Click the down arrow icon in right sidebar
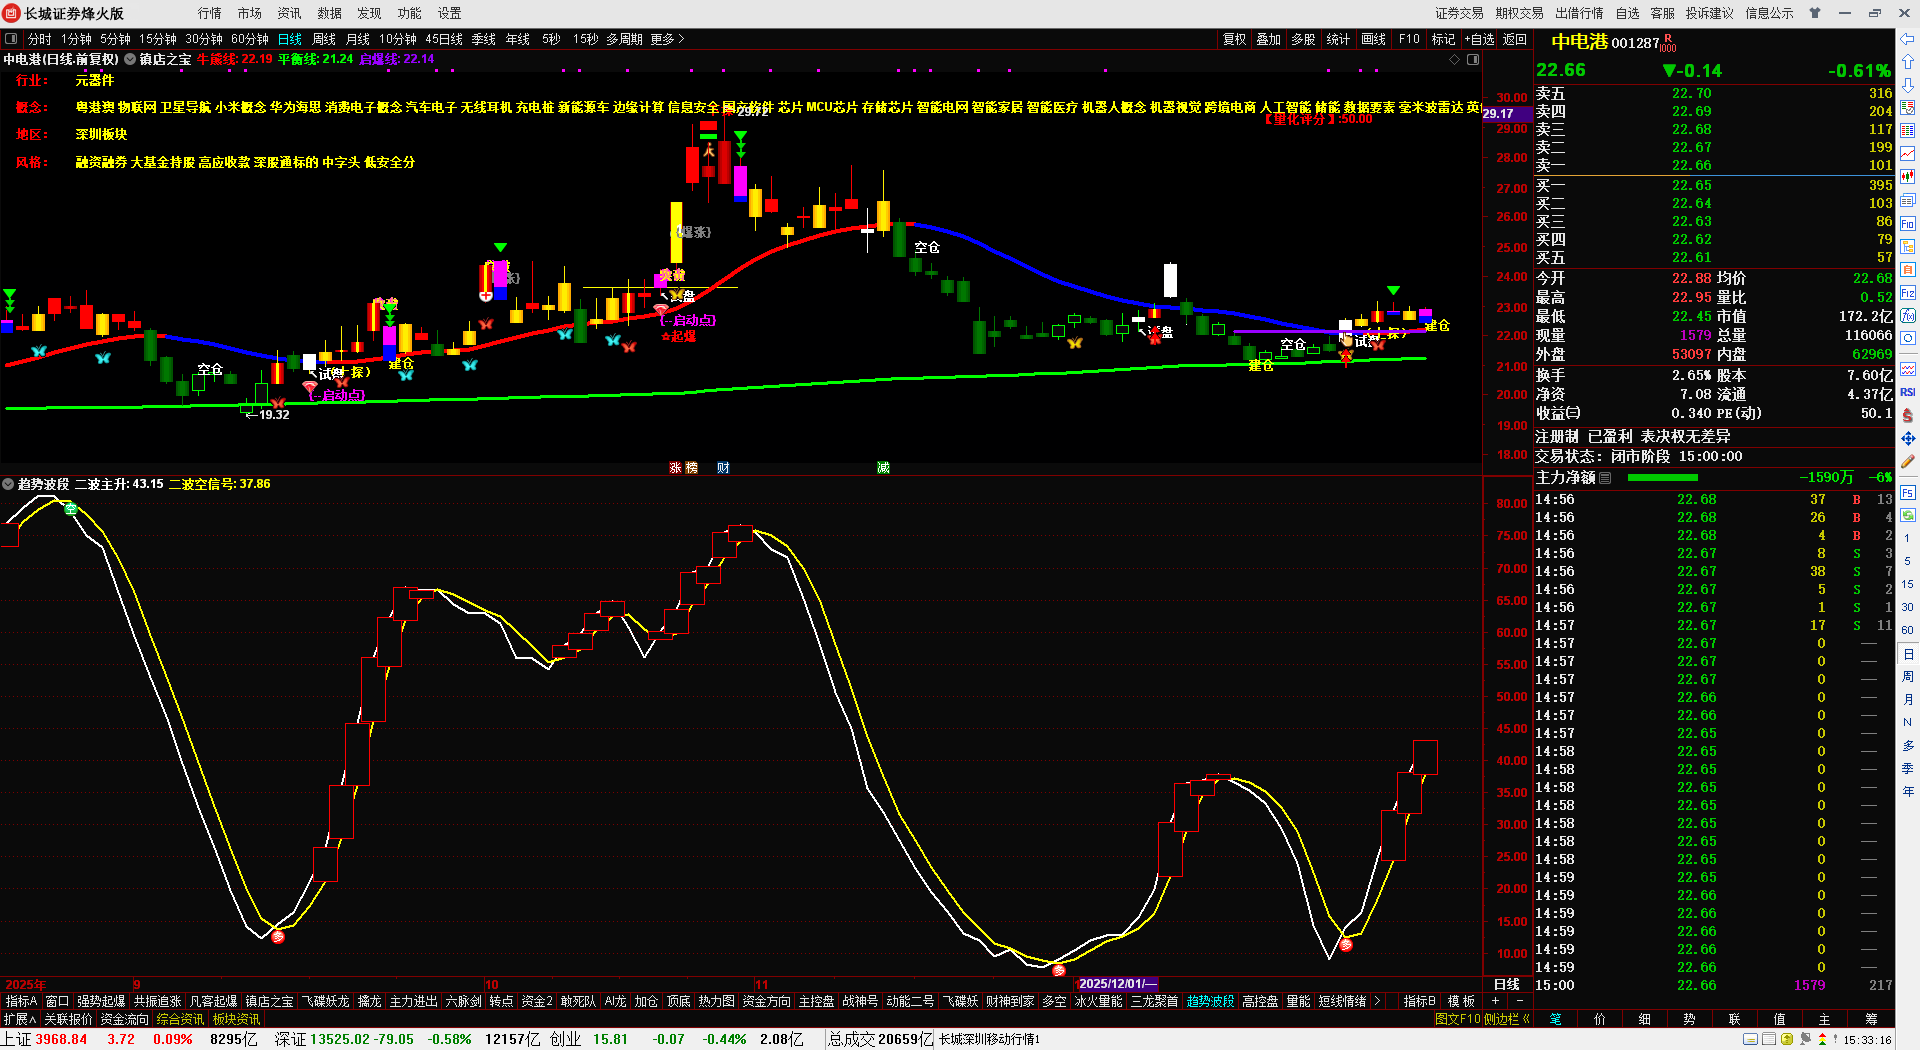 point(1908,85)
